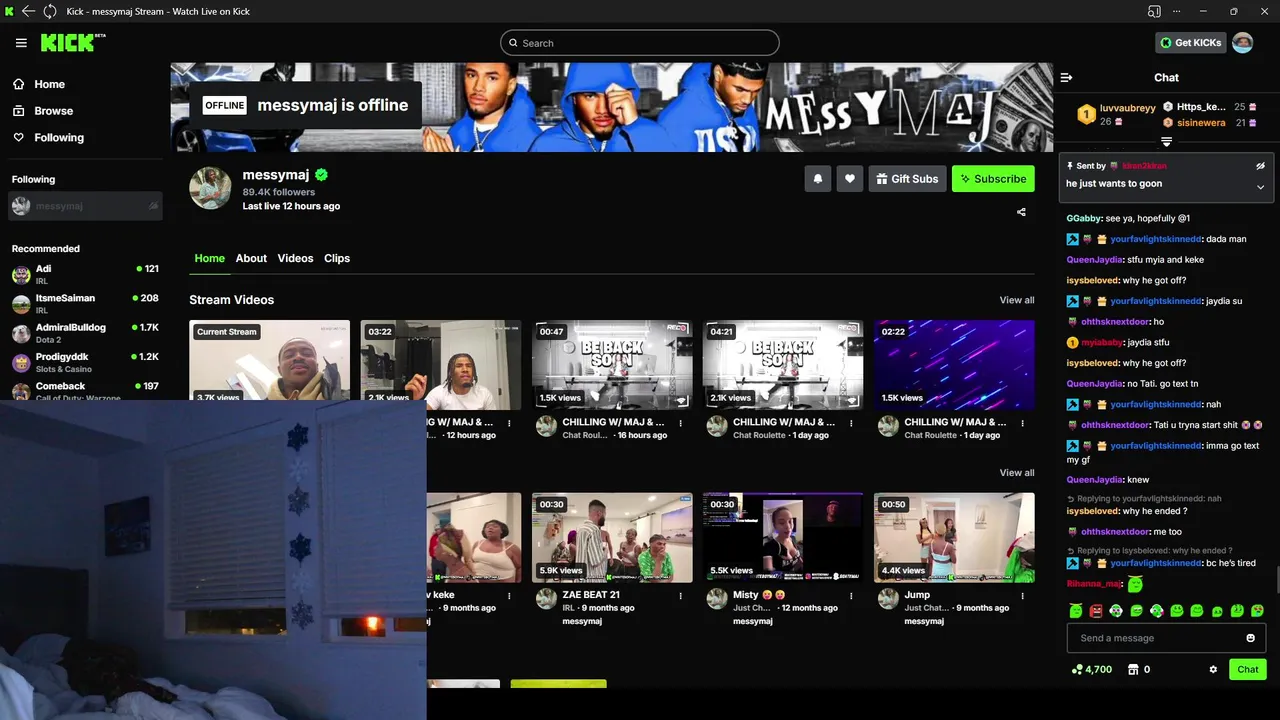Open the 02:22 purple streaks video
1280x720 pixels.
[954, 365]
